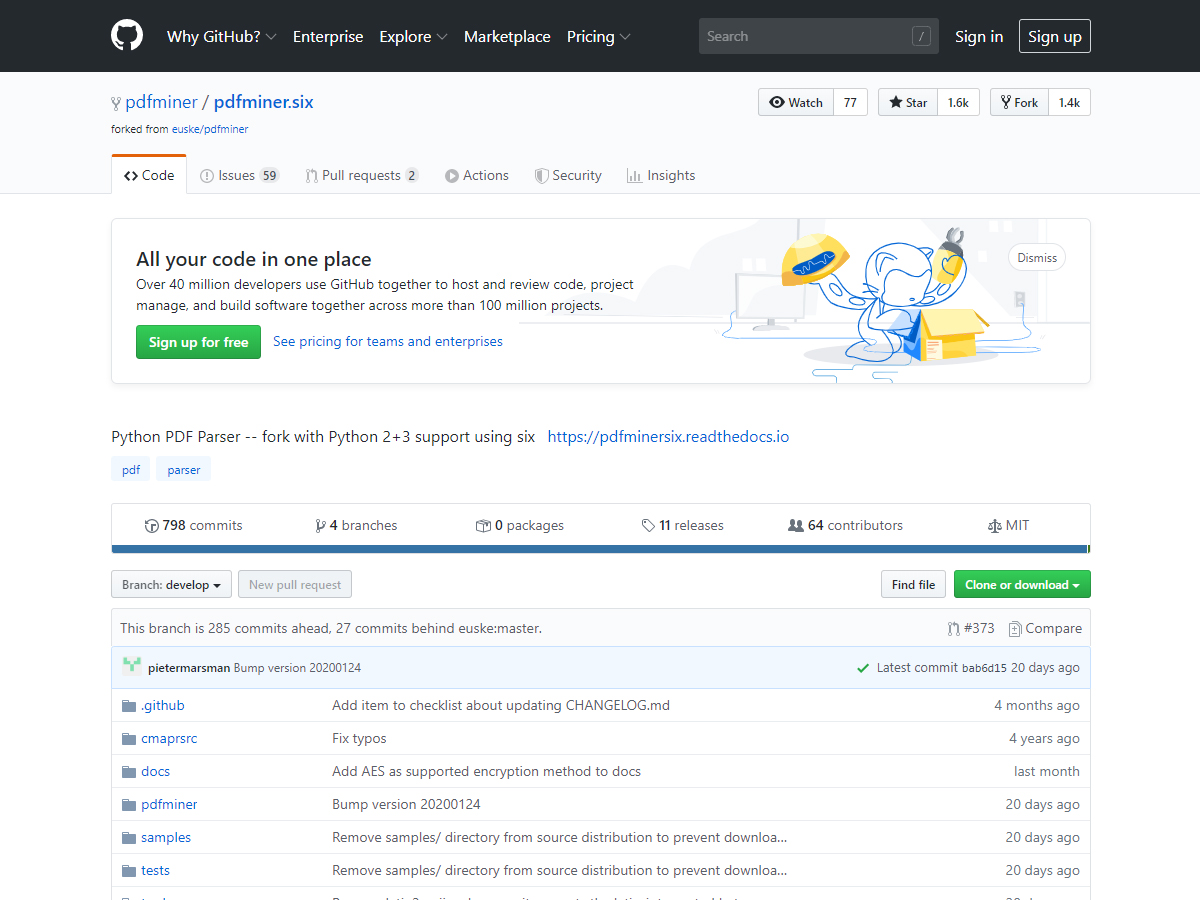Click the Compare icon link
The width and height of the screenshot is (1200, 900).
(x=1045, y=628)
